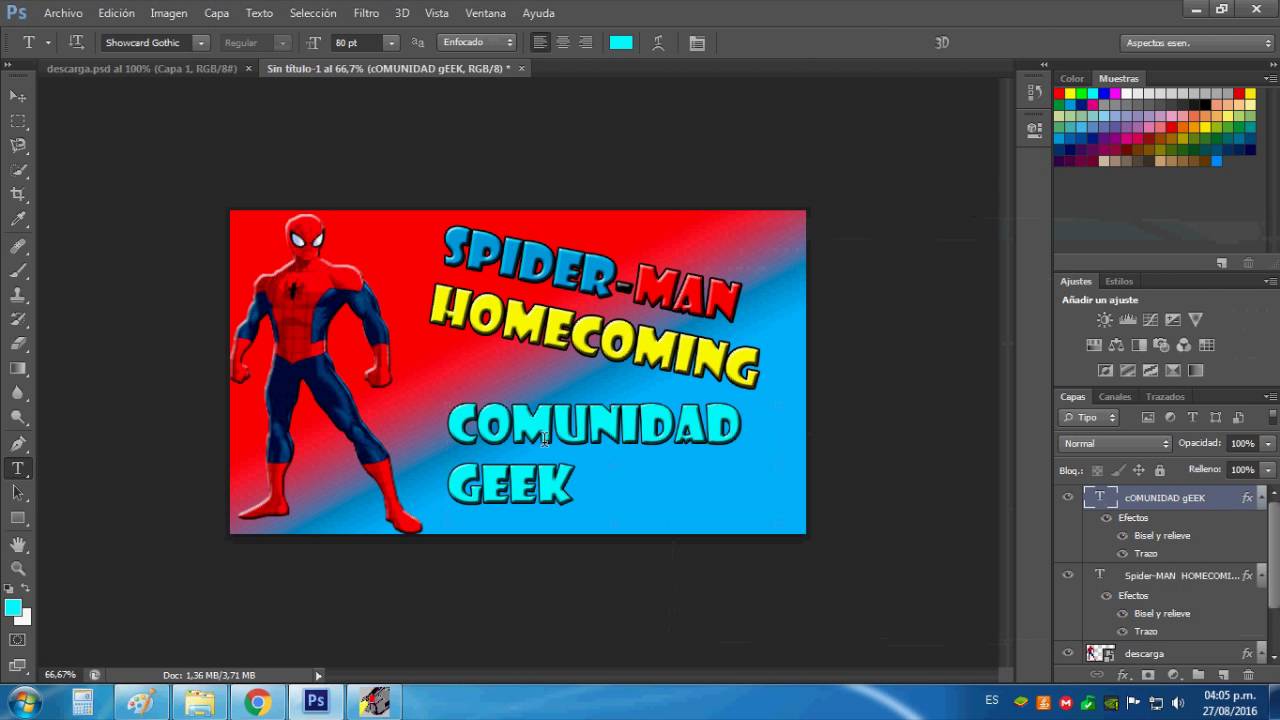
Task: Expand the layer Opacidad slider dropdown
Action: coord(1268,443)
